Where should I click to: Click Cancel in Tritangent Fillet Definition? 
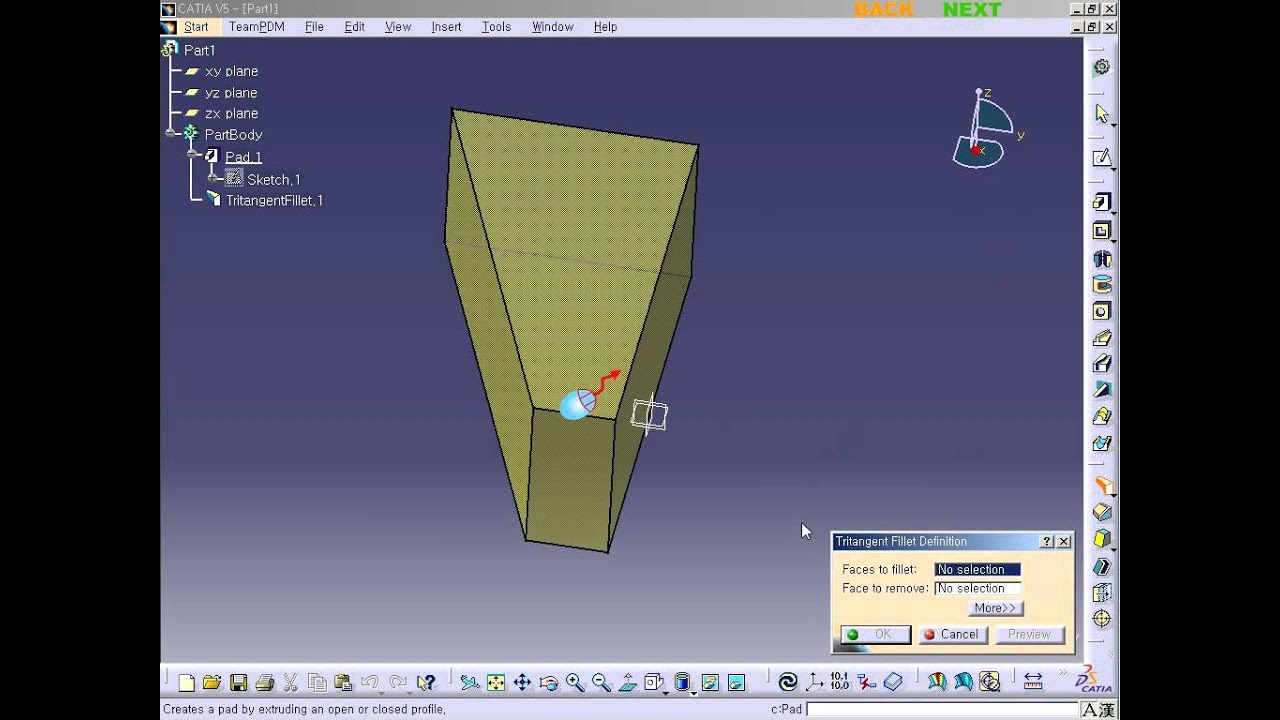[x=953, y=634]
